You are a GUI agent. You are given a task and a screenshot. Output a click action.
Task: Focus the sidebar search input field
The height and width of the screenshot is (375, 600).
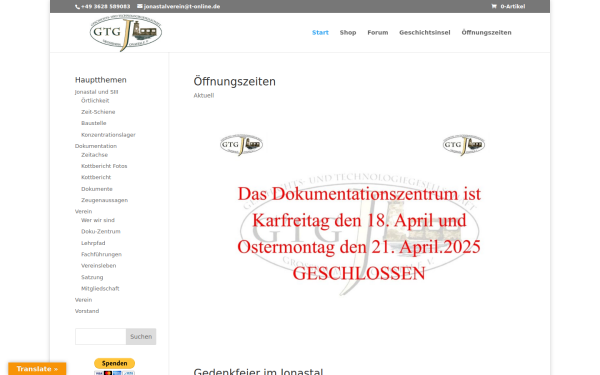pos(101,336)
